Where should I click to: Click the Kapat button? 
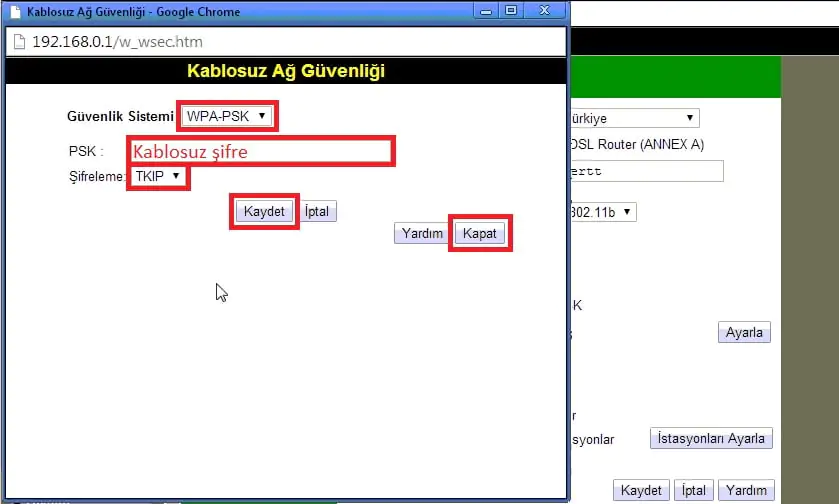479,233
